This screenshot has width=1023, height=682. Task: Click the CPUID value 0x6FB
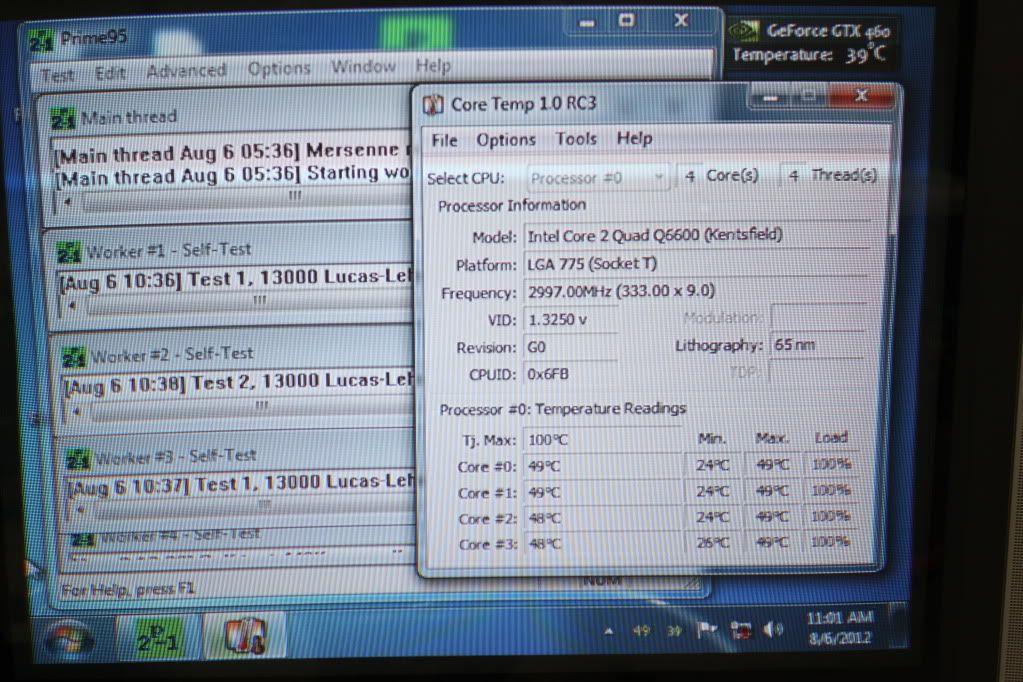coord(571,374)
